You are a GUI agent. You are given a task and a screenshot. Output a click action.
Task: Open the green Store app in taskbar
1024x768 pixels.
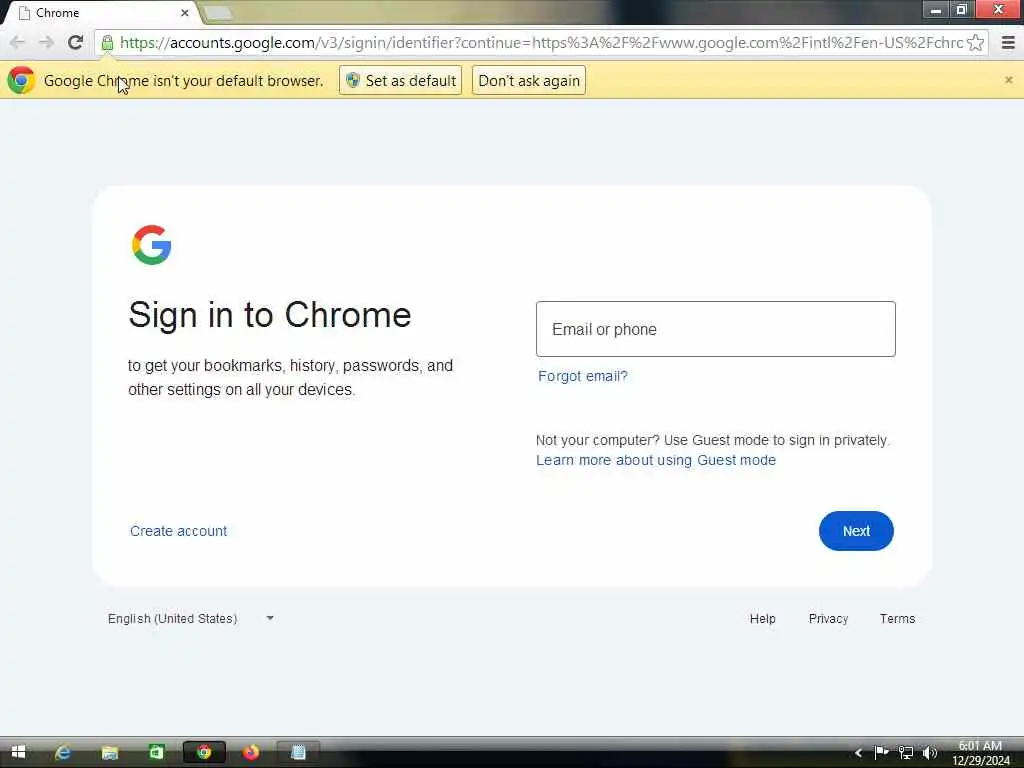[157, 752]
